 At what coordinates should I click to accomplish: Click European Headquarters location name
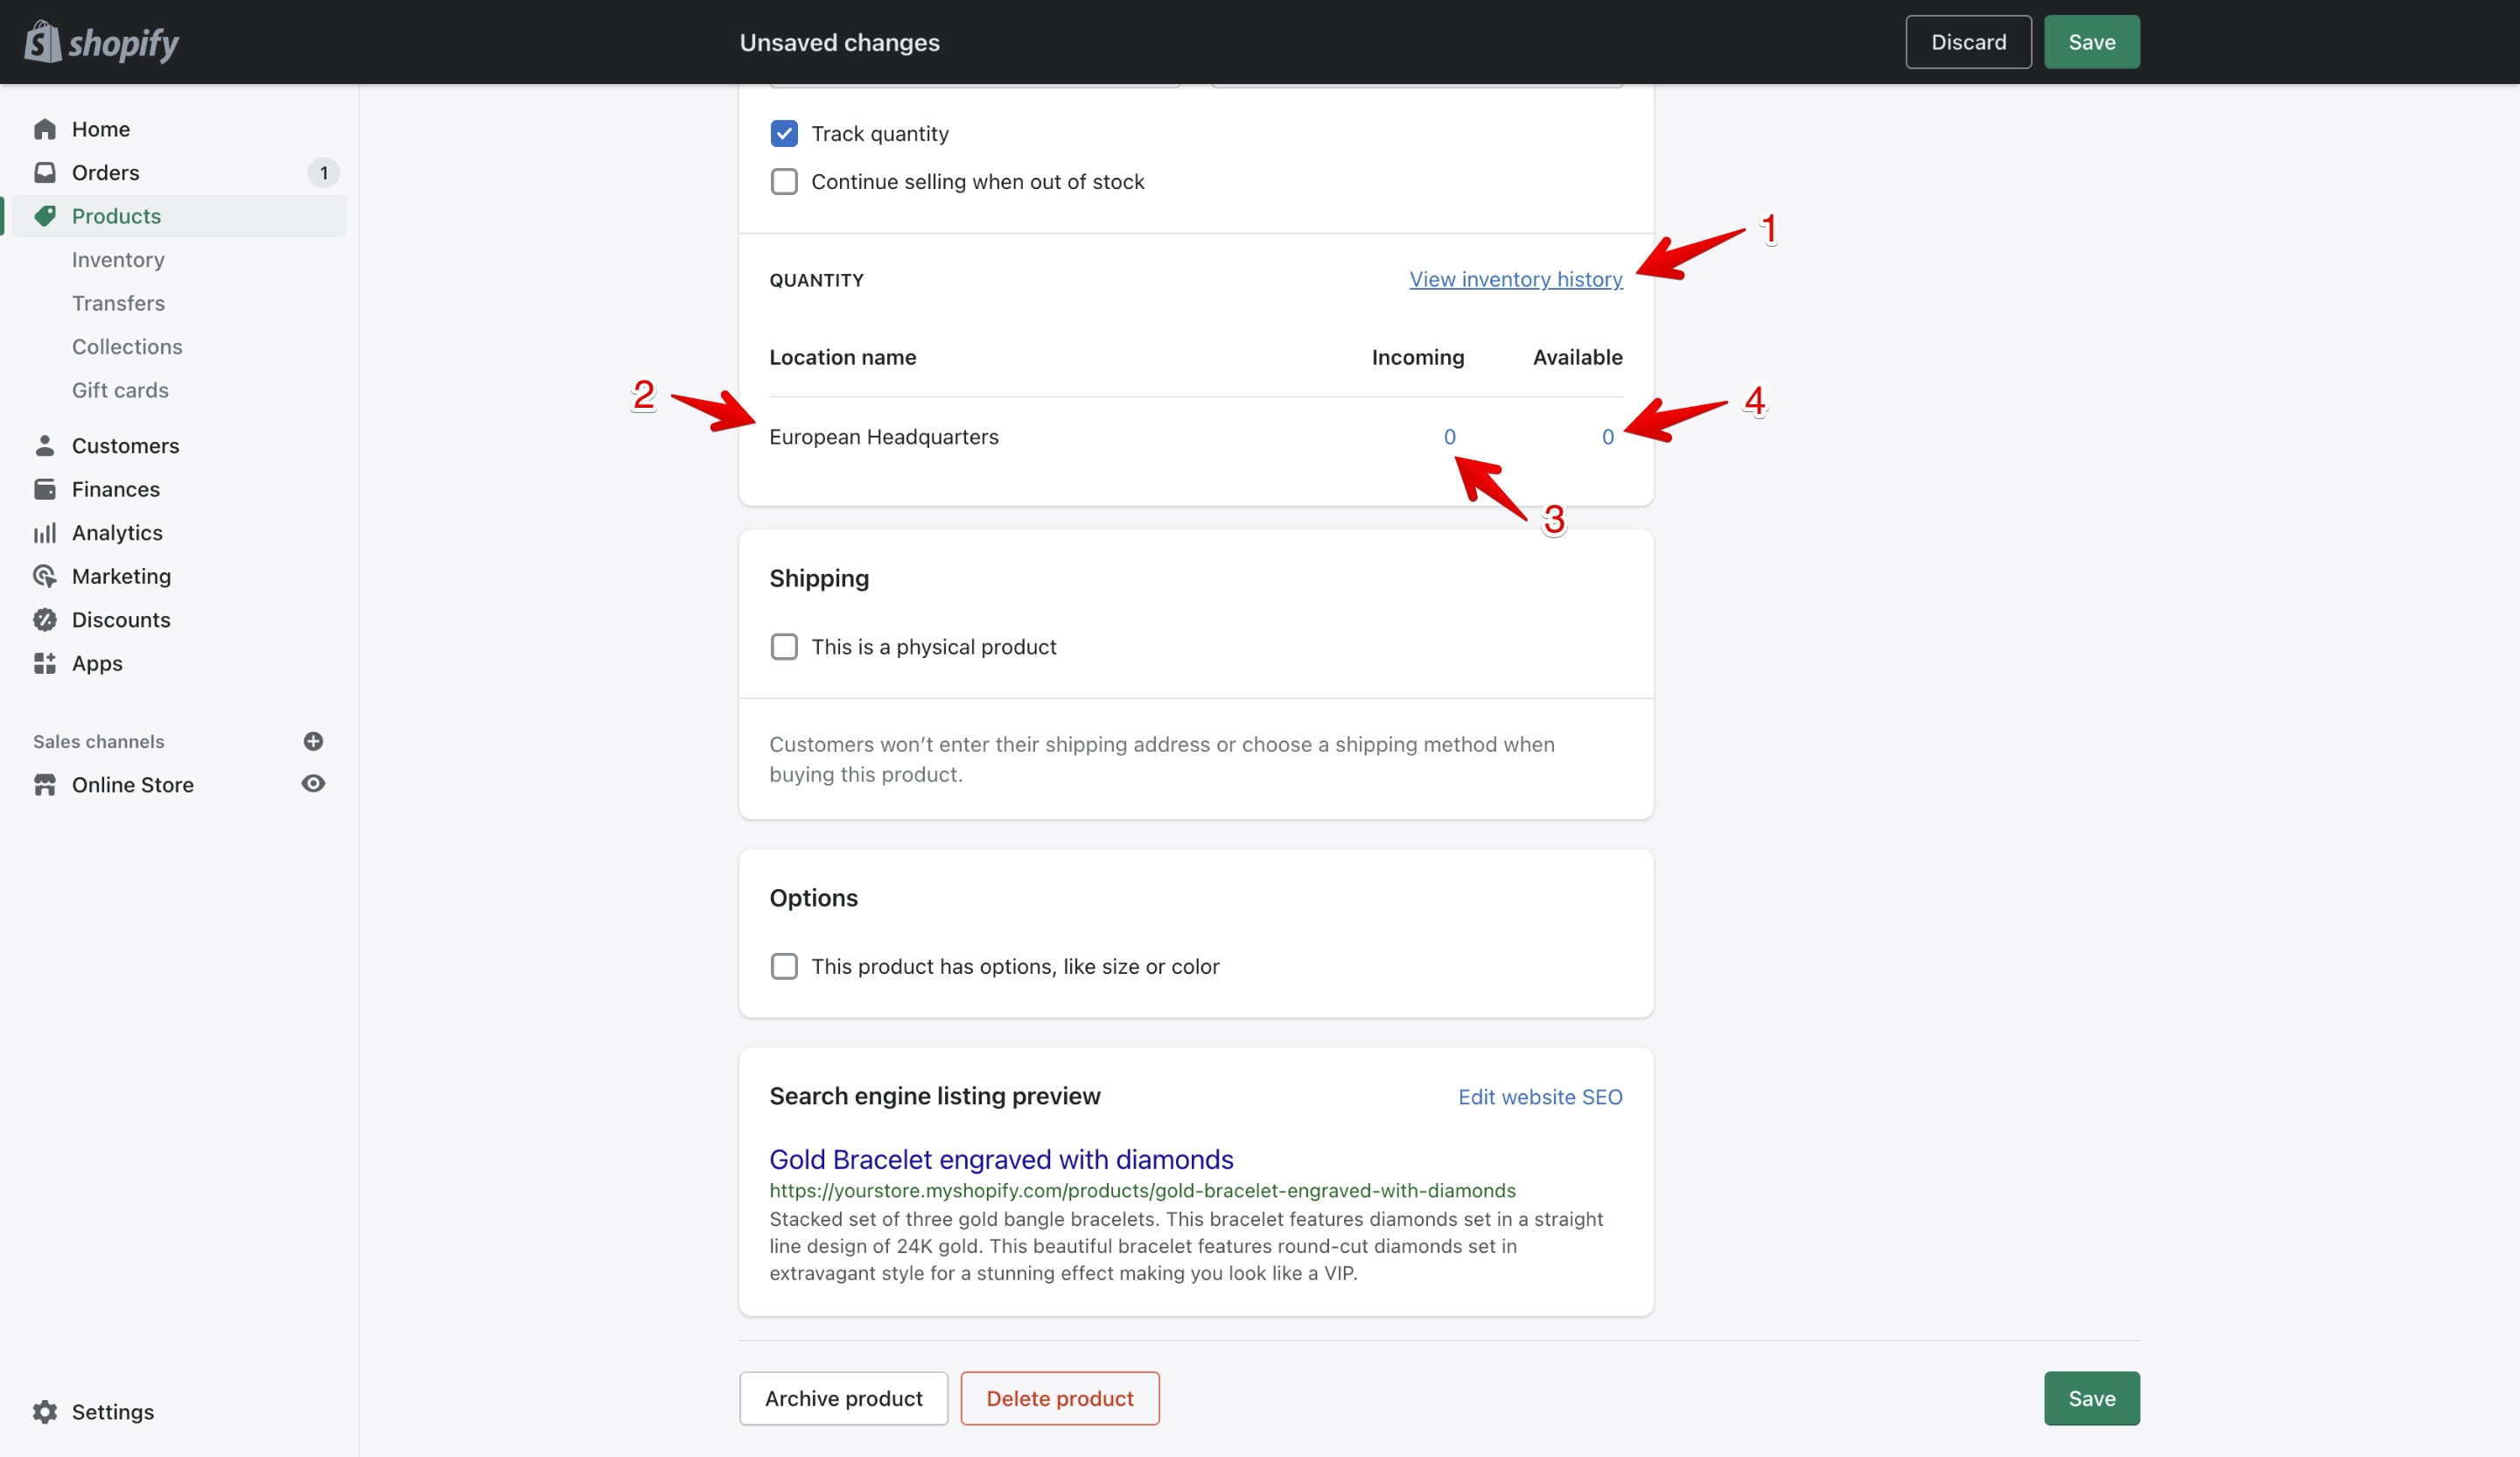(x=883, y=437)
